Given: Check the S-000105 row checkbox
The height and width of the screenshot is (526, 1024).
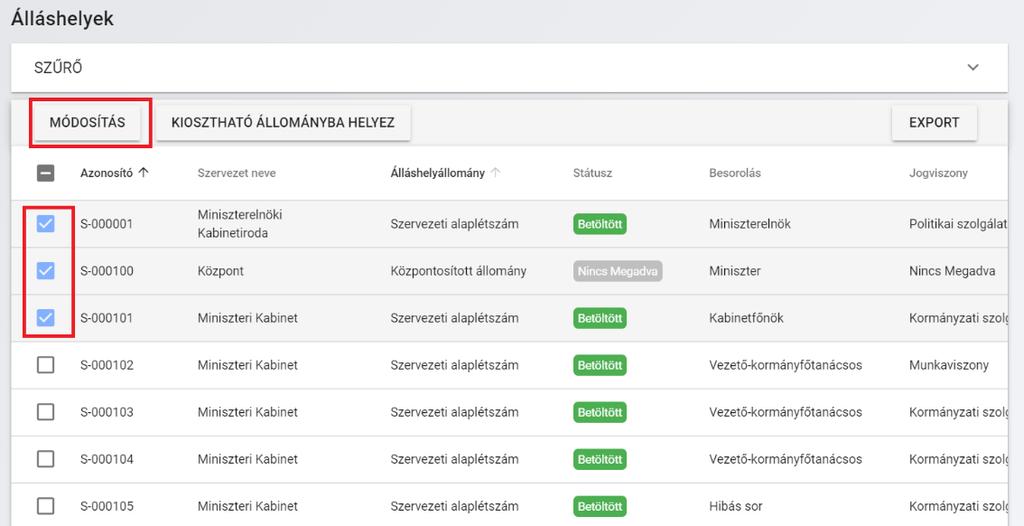Looking at the screenshot, I should point(46,506).
